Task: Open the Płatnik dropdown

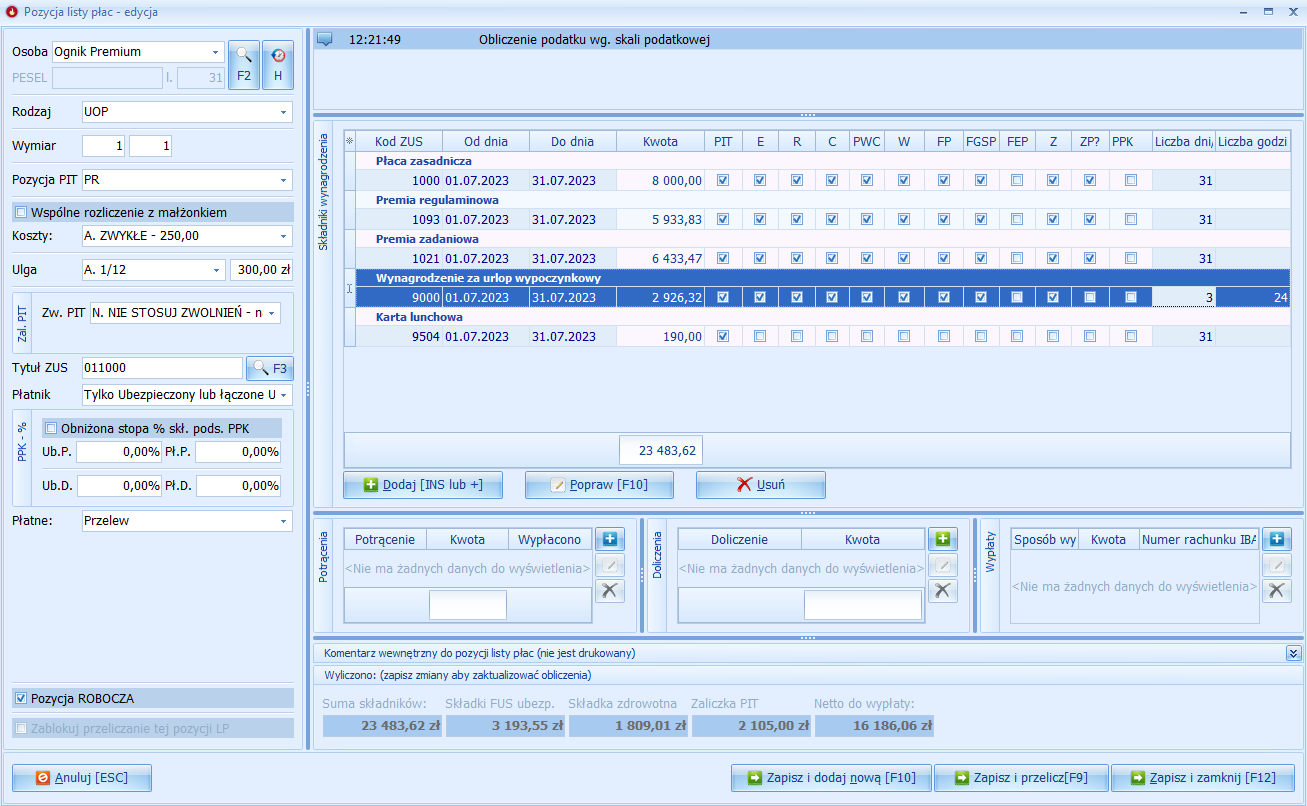Action: coord(285,395)
